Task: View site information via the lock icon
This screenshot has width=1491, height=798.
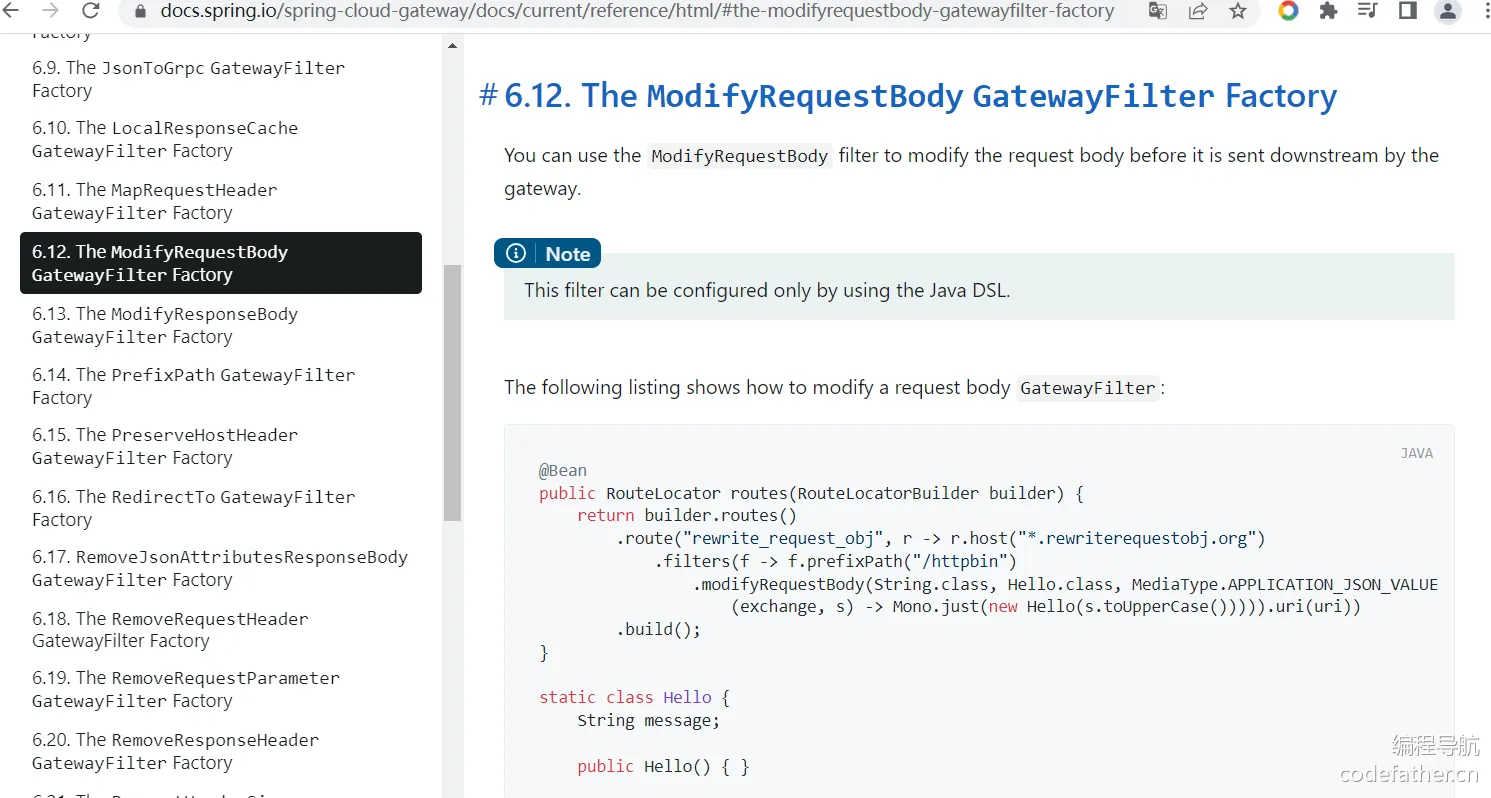Action: [x=140, y=12]
